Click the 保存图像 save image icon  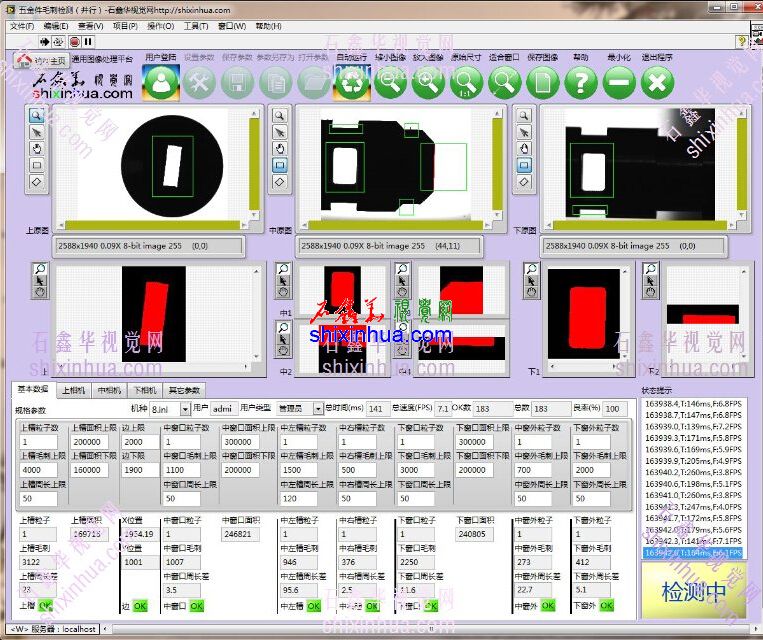(542, 82)
